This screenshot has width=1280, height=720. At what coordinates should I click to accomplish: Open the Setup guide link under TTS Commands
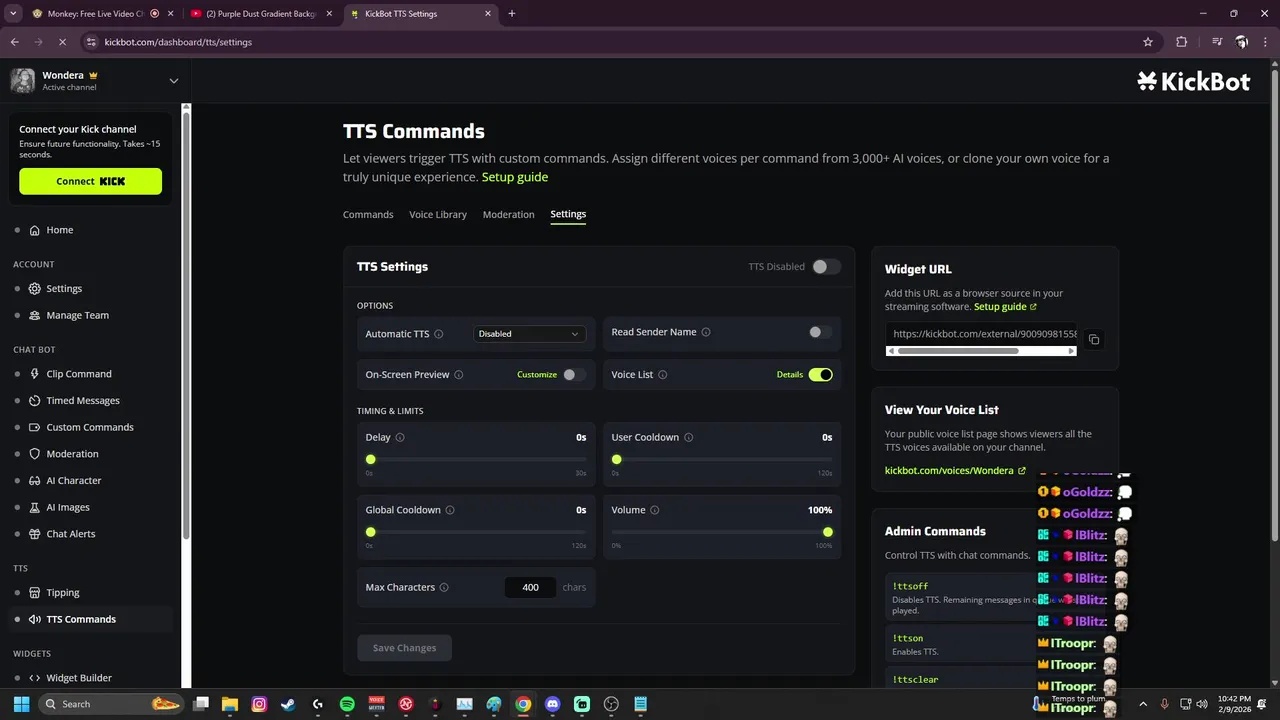[515, 177]
